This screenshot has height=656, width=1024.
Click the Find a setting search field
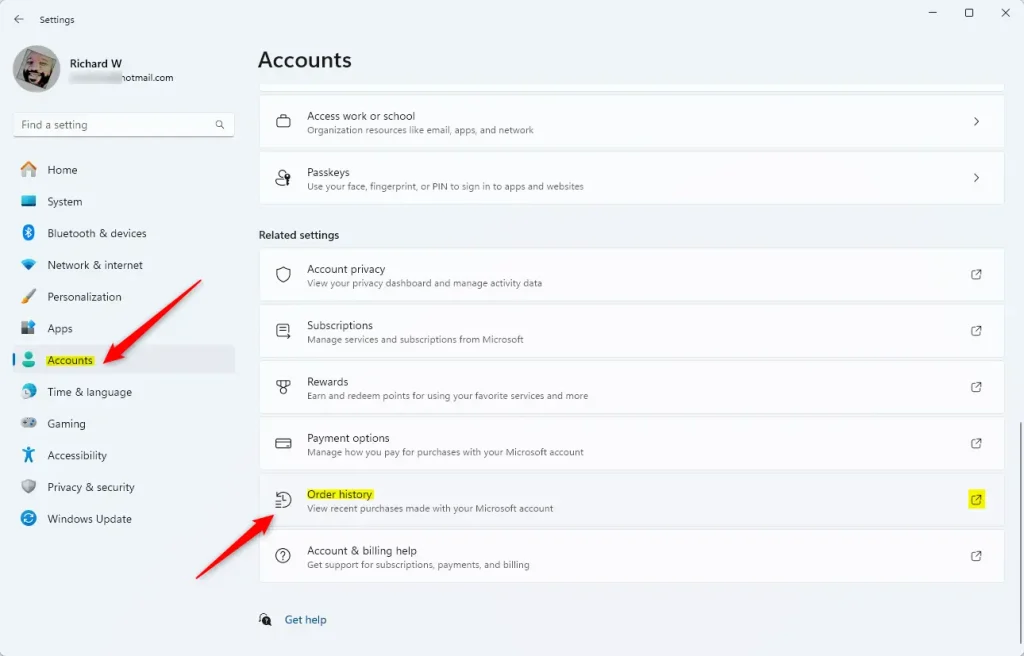(x=124, y=125)
